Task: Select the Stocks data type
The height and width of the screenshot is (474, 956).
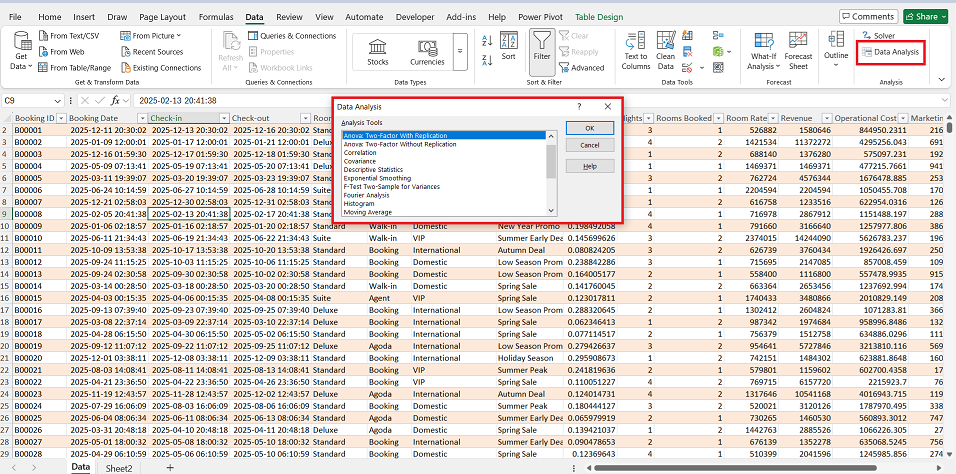Action: tap(378, 50)
